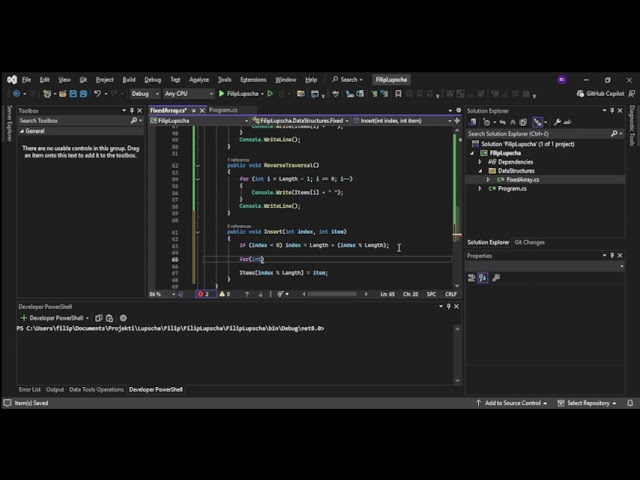
Task: Click Add to Source Control button
Action: tap(512, 403)
